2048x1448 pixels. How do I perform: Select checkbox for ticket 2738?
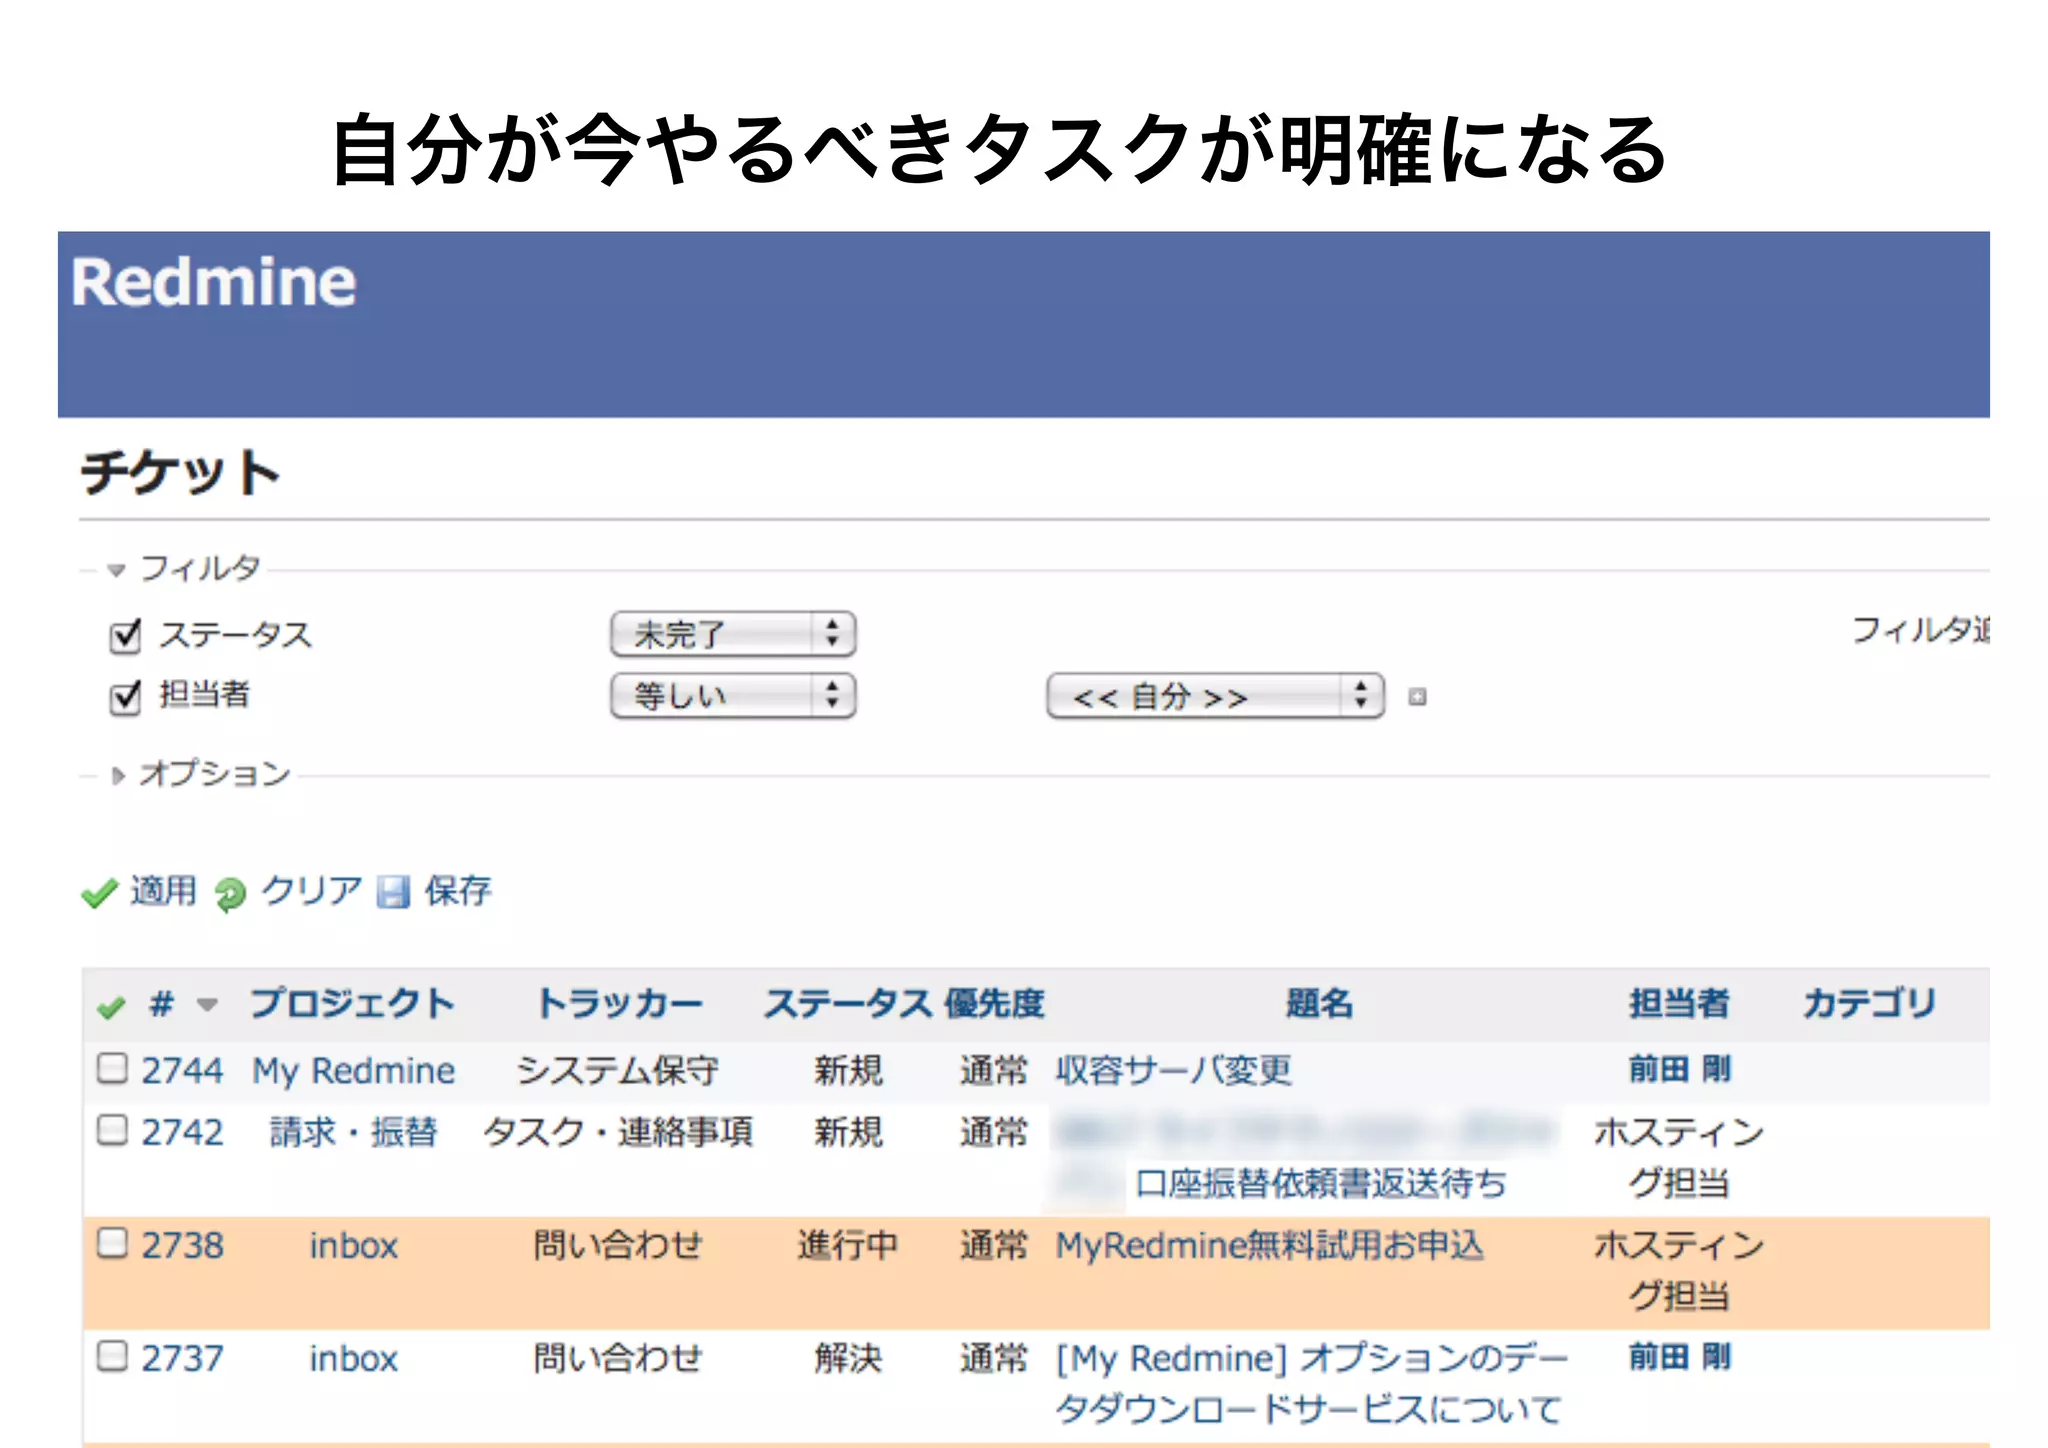tap(112, 1243)
